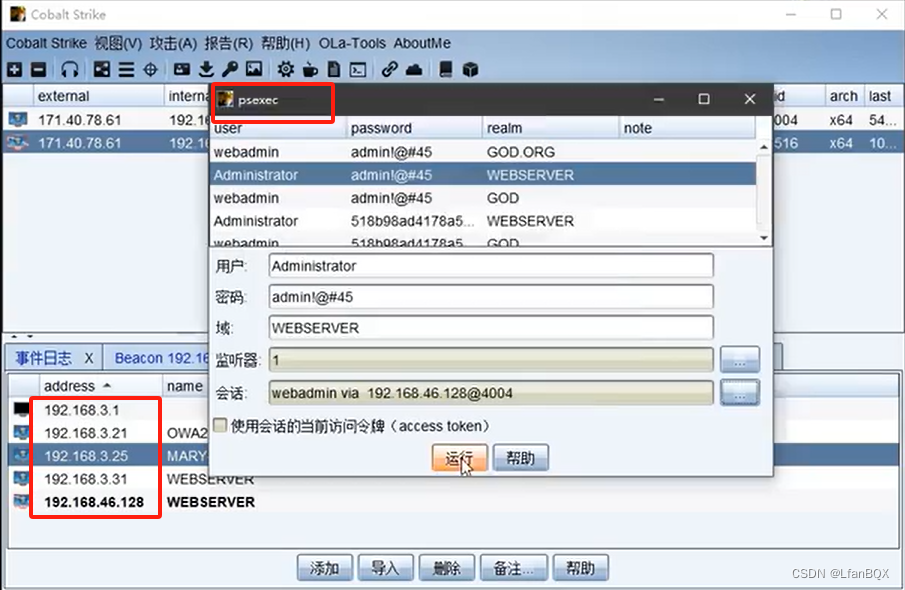
Task: Click the 监听器 field showing 1
Action: coord(491,360)
